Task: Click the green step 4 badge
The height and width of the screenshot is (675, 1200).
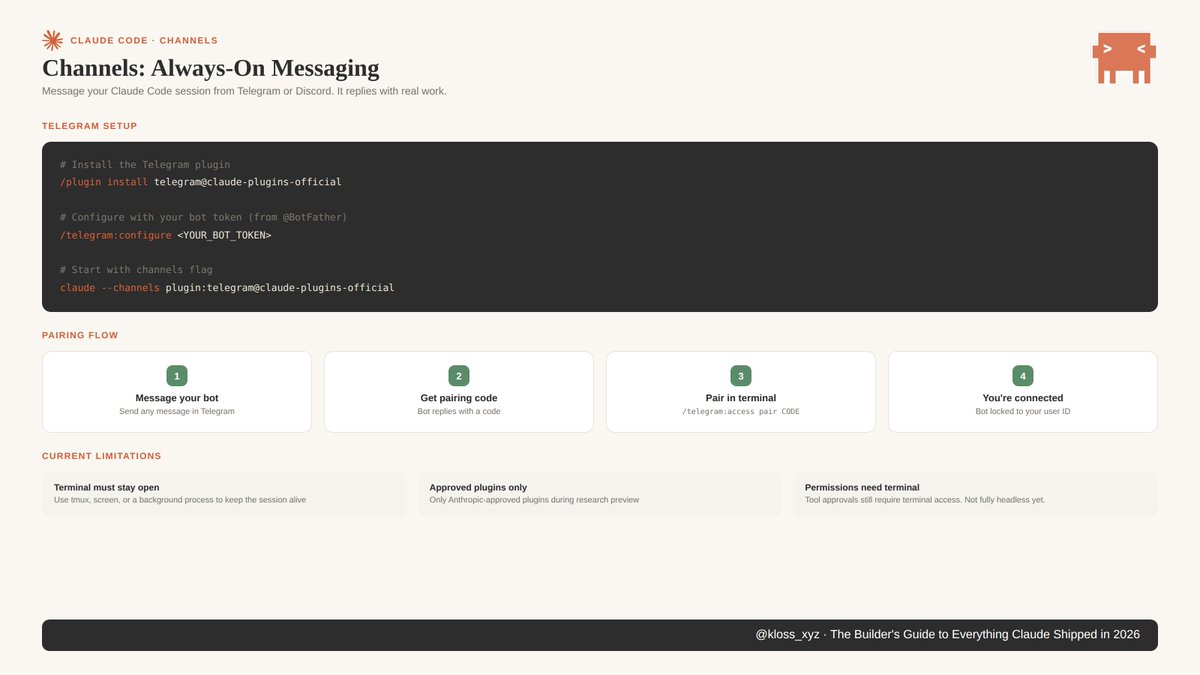Action: point(1023,376)
